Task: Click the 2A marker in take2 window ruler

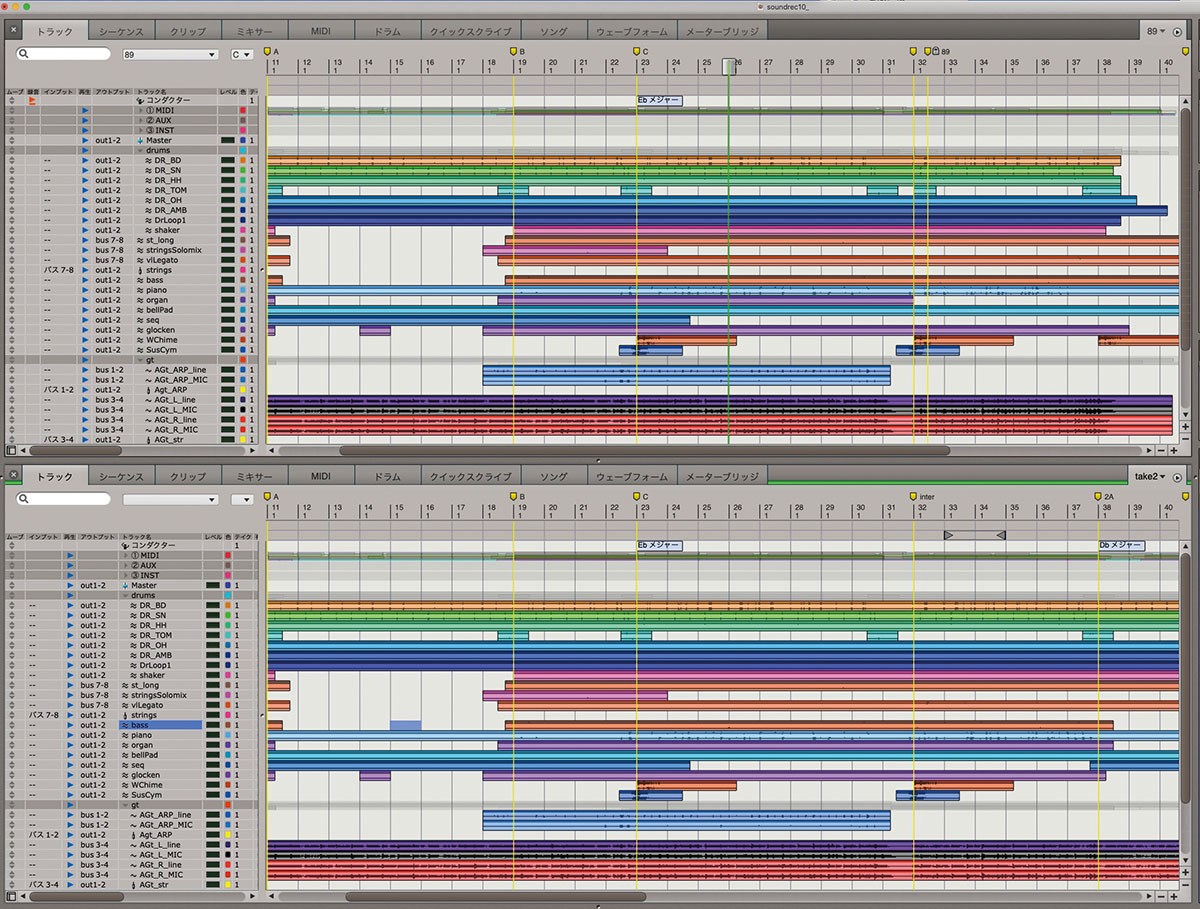Action: 1099,496
